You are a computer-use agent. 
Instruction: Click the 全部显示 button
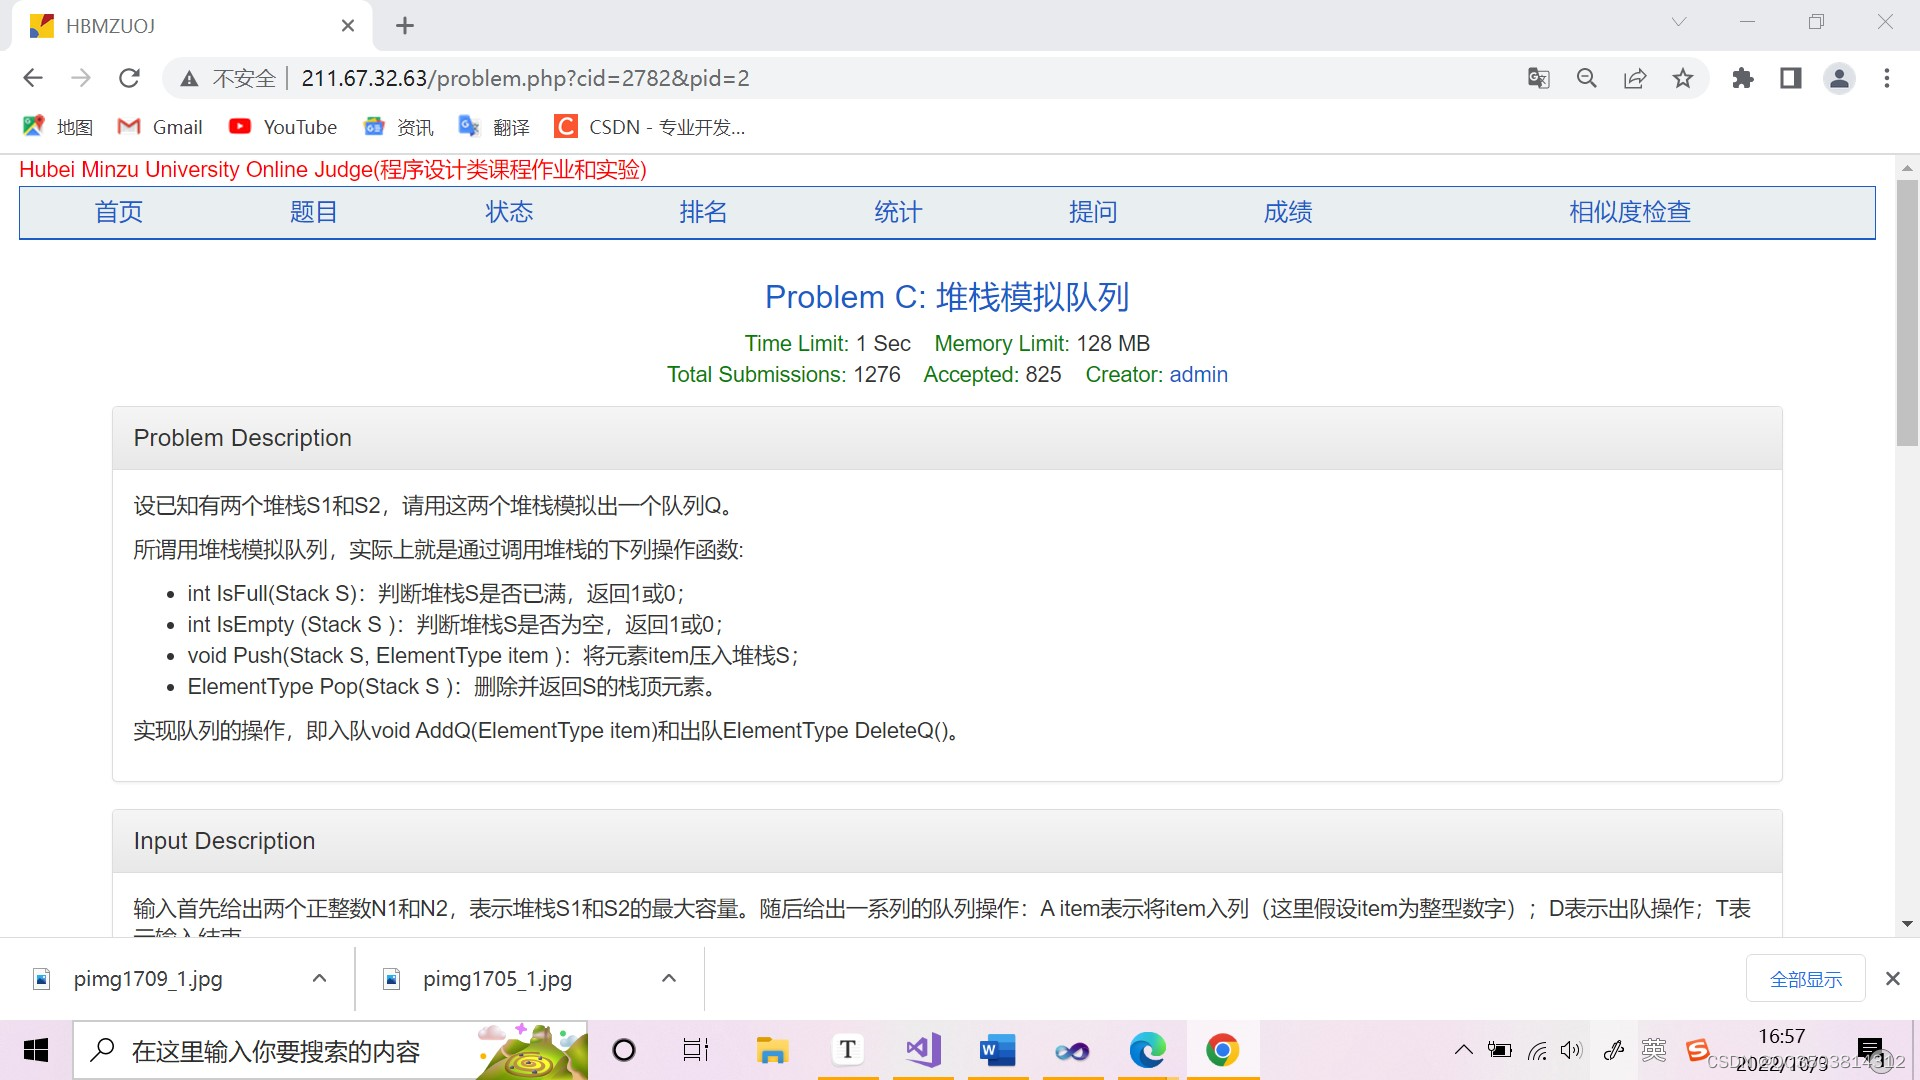point(1805,979)
